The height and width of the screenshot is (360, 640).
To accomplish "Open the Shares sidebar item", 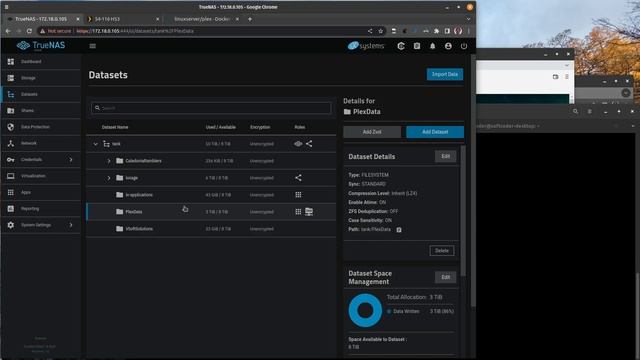I will (x=41, y=111).
